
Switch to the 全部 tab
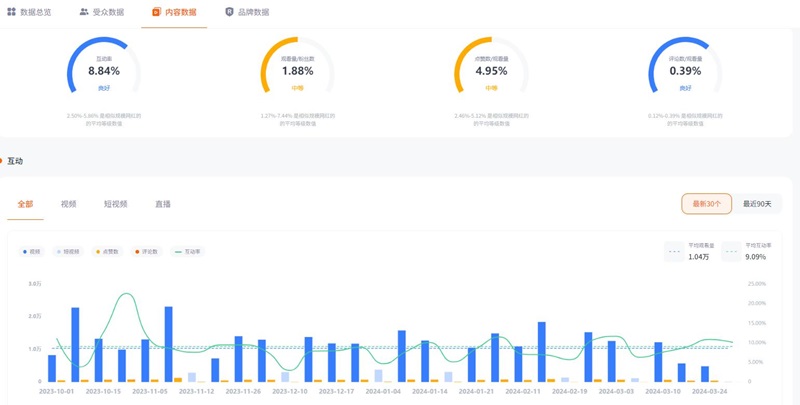point(25,204)
